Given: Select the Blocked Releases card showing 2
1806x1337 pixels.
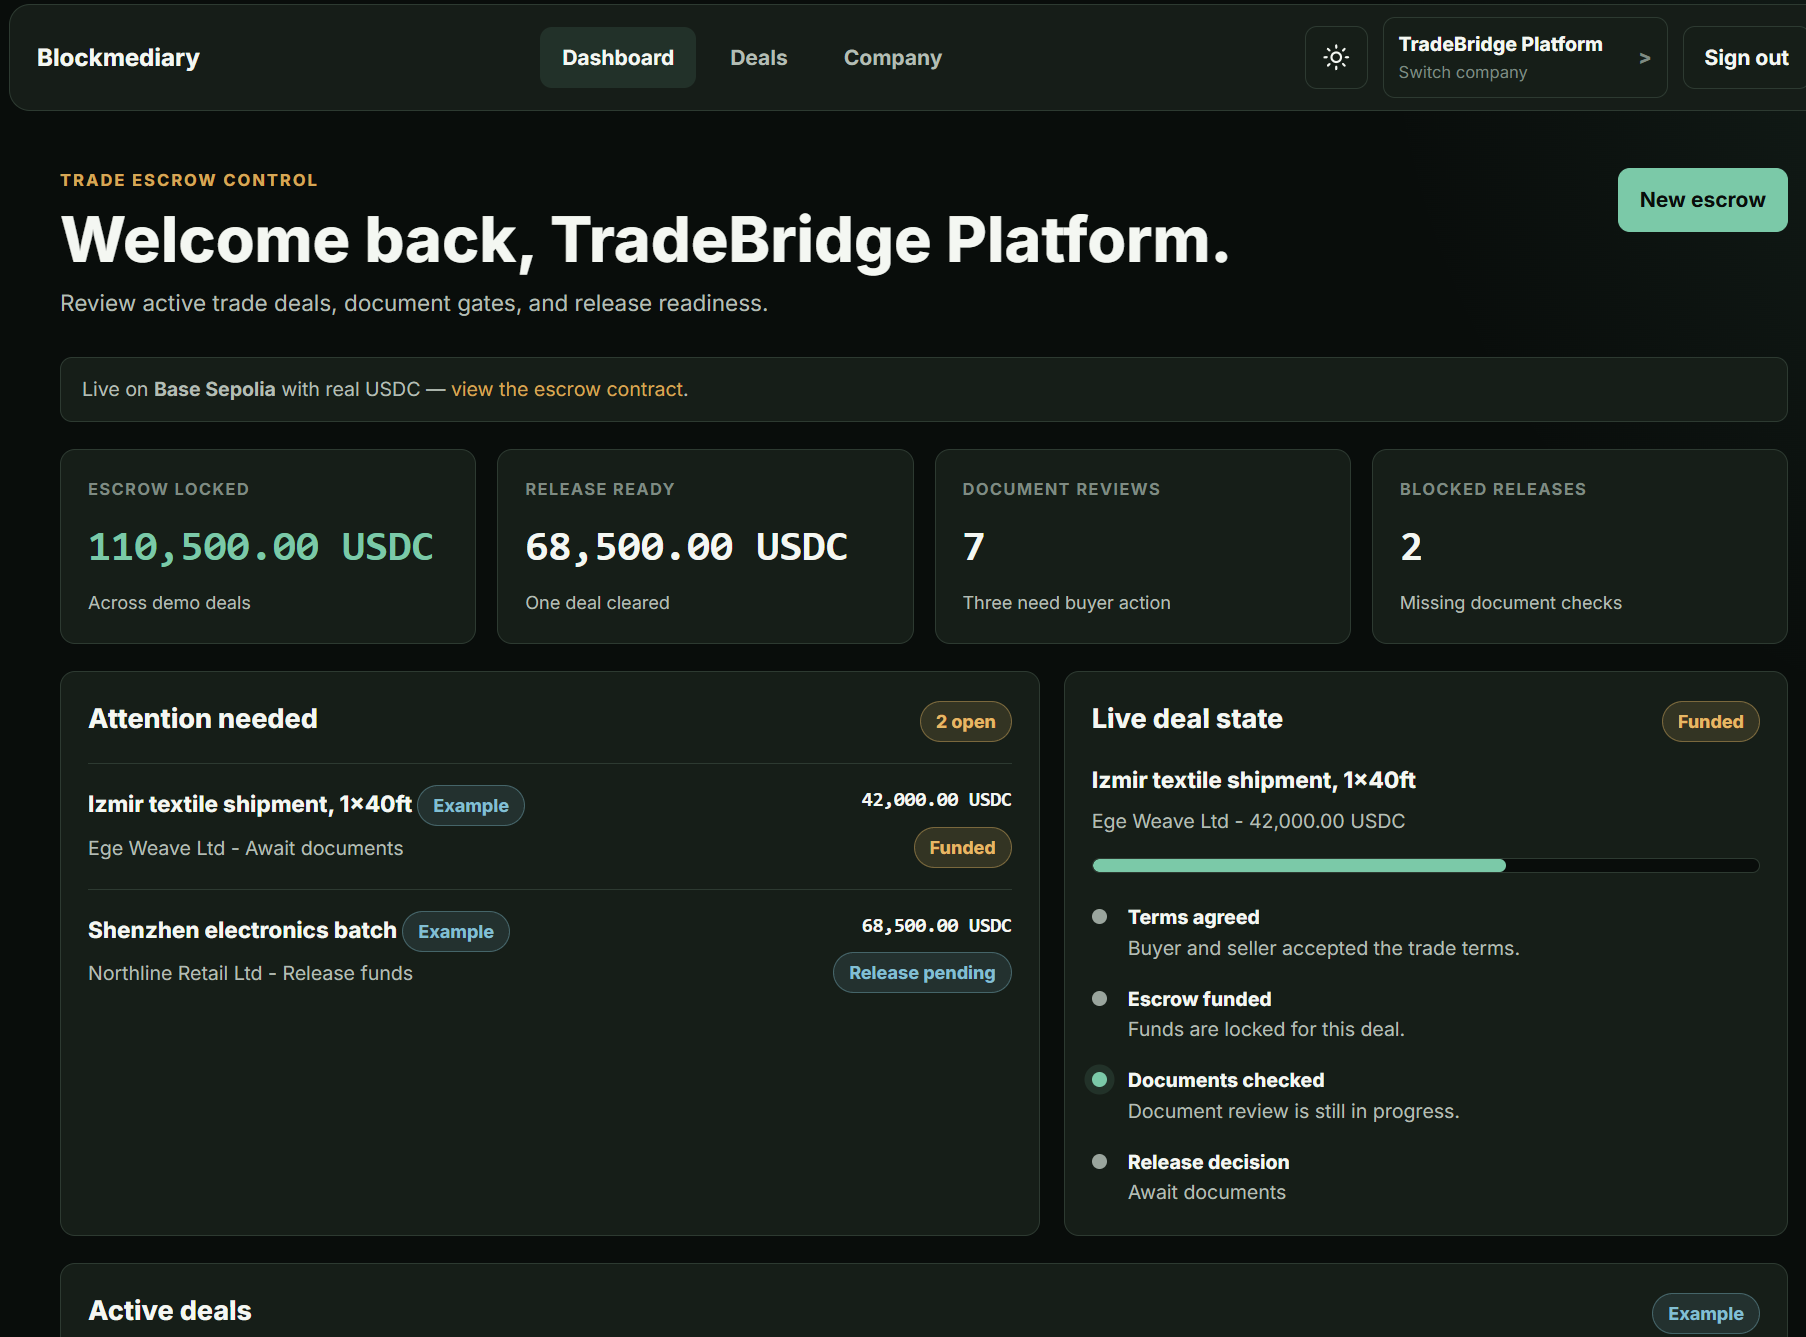Looking at the screenshot, I should point(1579,546).
